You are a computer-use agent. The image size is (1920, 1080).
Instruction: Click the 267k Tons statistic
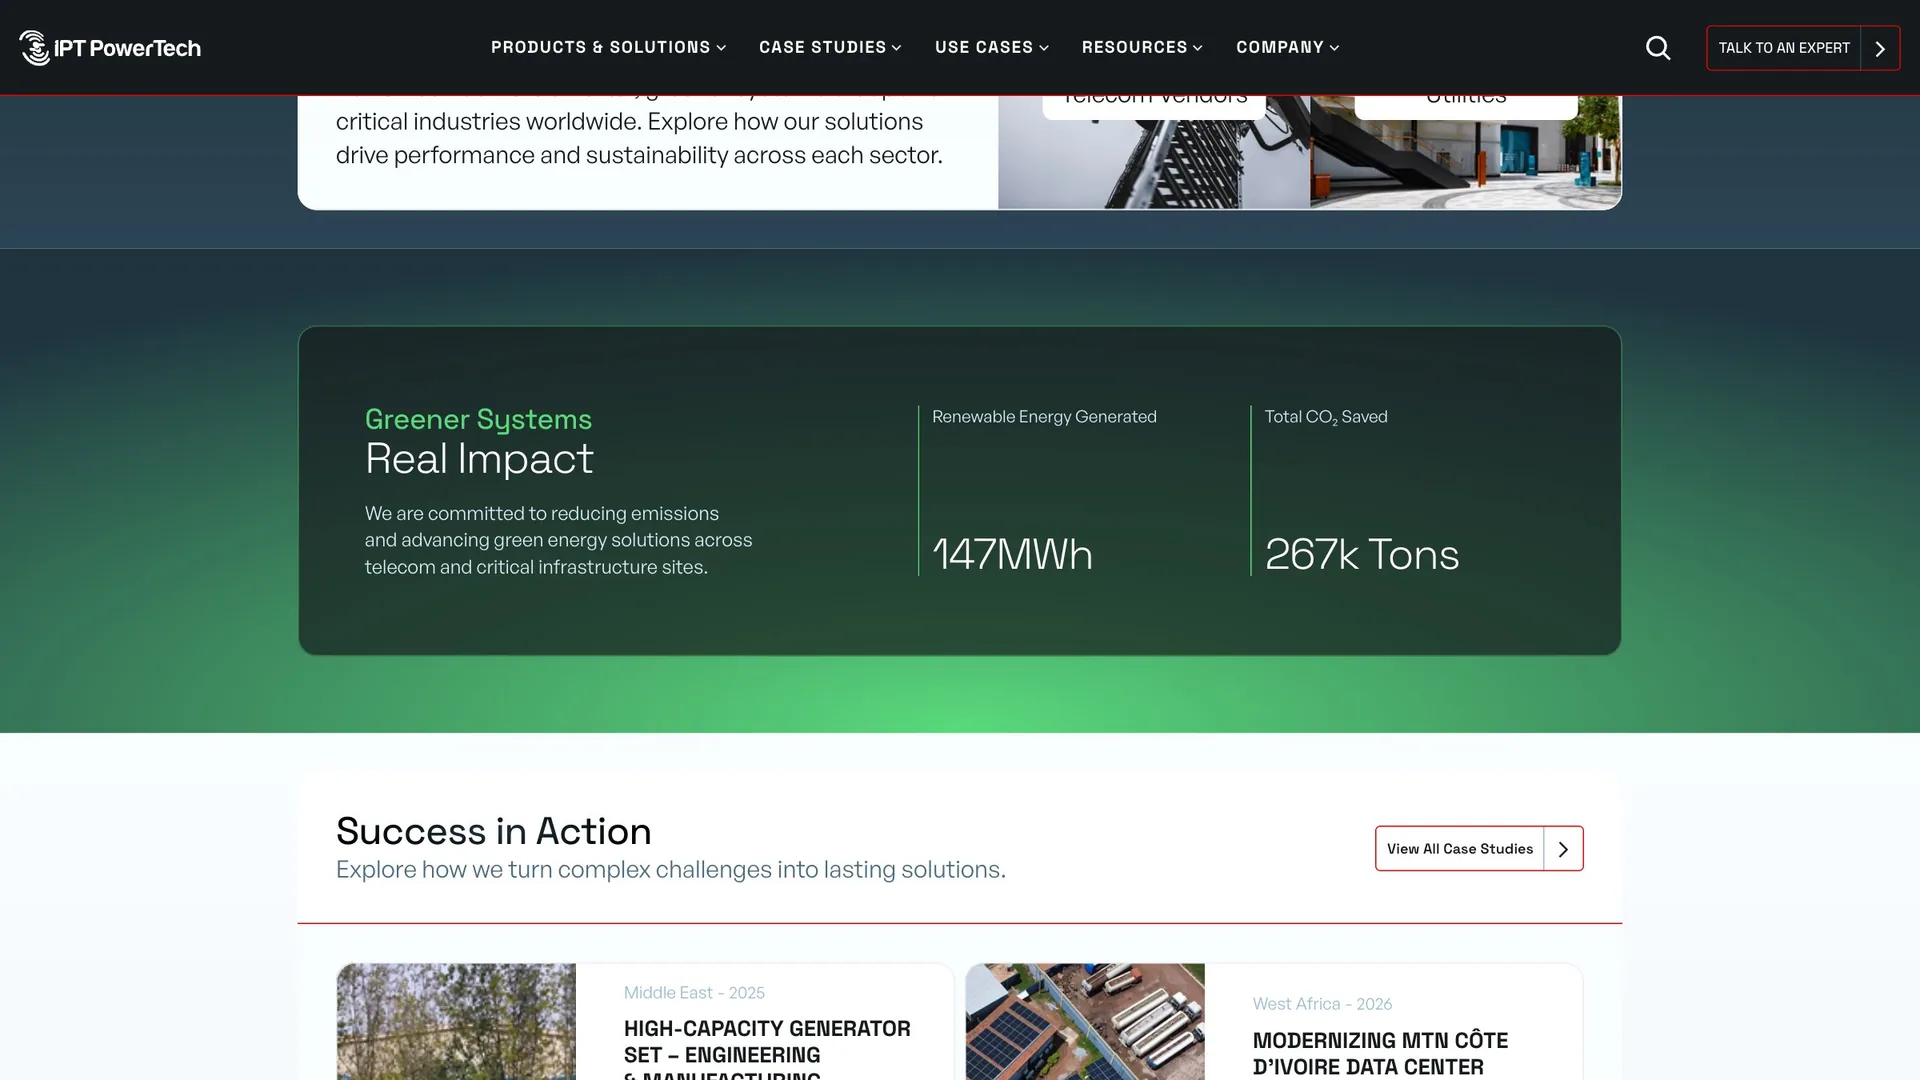point(1362,555)
